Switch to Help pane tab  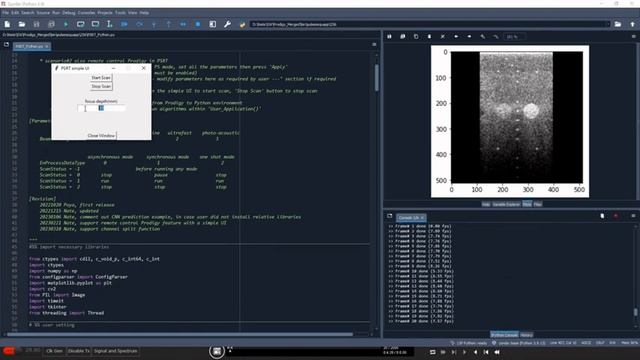[x=486, y=204]
